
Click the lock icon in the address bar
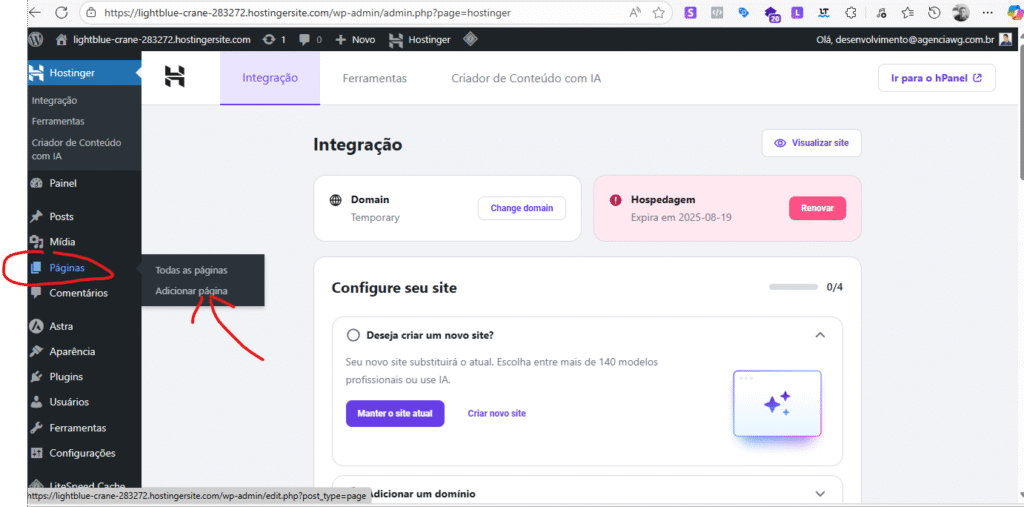click(91, 12)
